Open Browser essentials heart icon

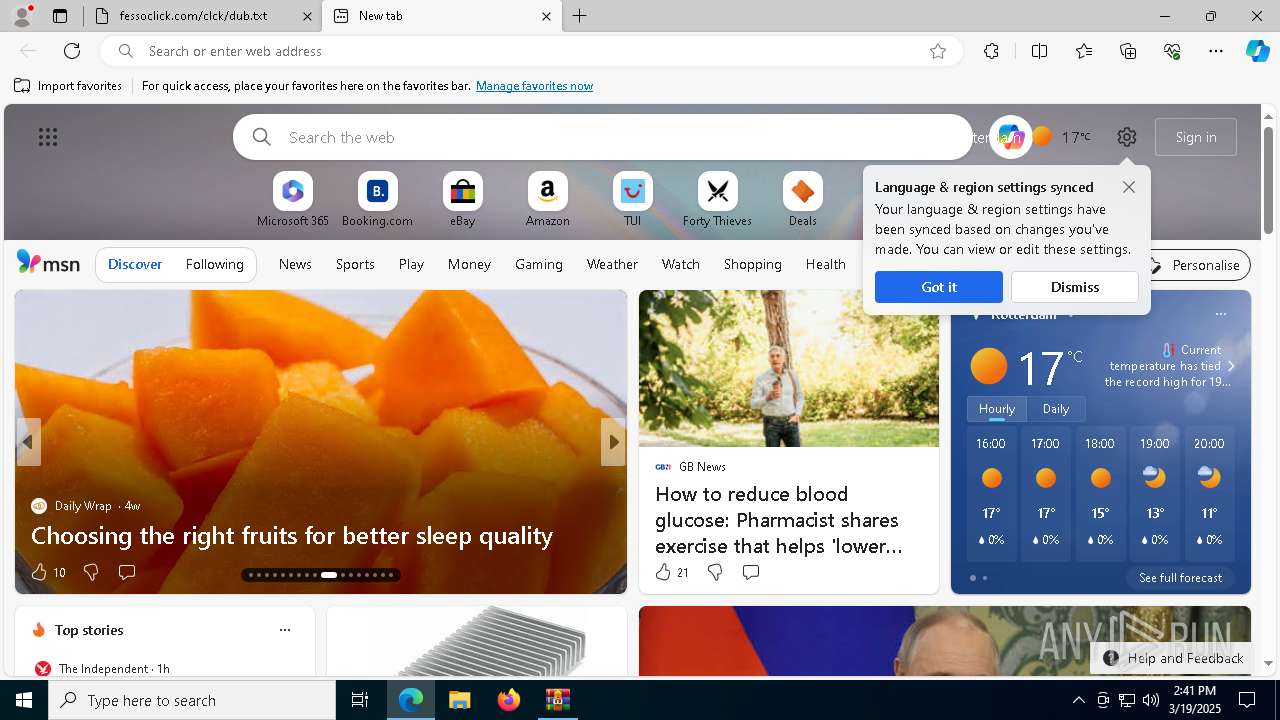click(x=1172, y=51)
